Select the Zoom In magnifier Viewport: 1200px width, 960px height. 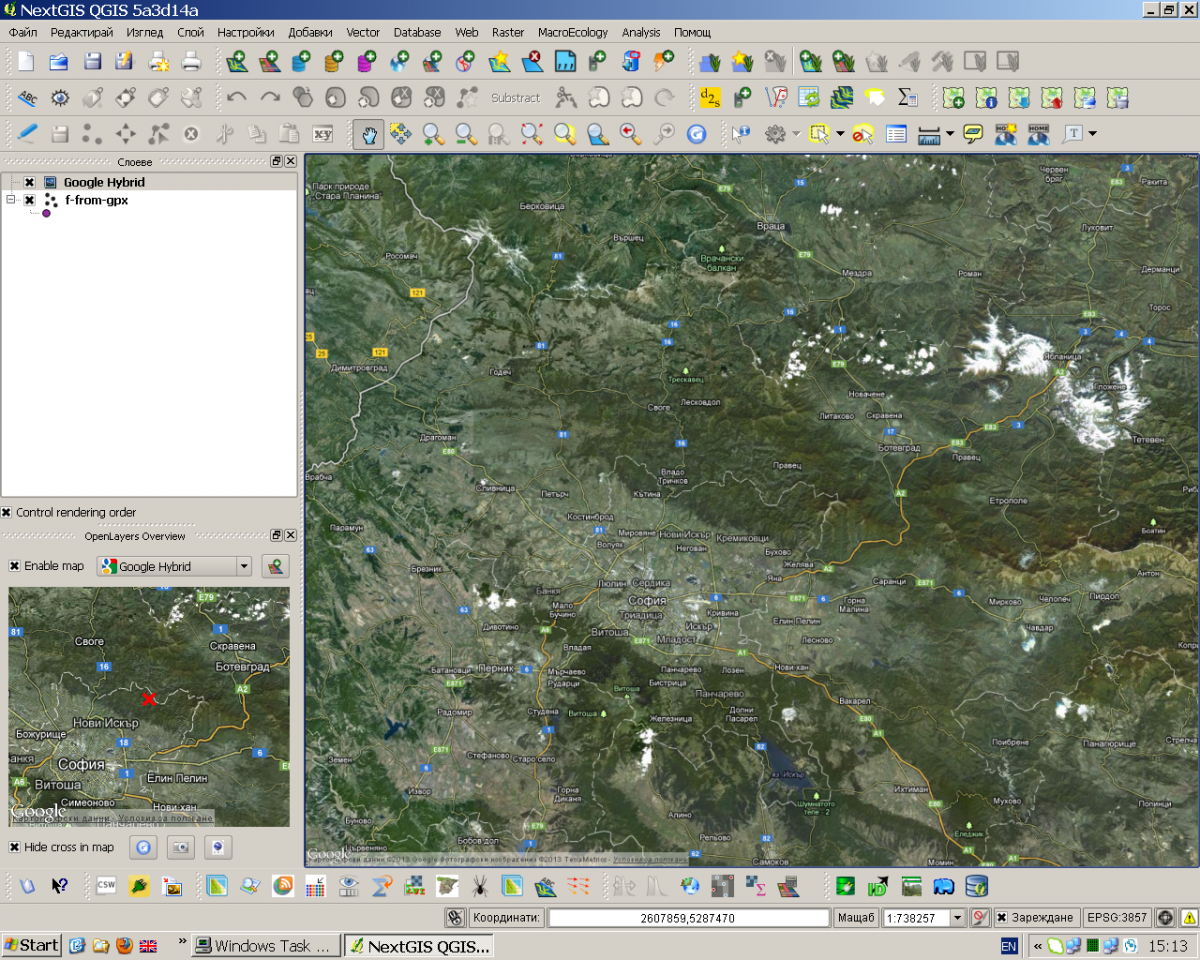pos(433,134)
